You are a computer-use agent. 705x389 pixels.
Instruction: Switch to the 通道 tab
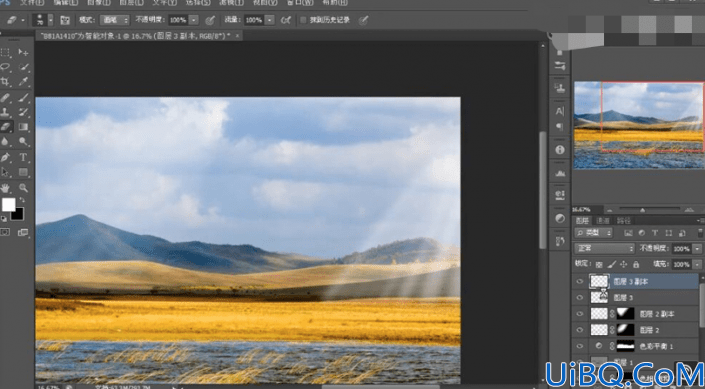(x=602, y=220)
